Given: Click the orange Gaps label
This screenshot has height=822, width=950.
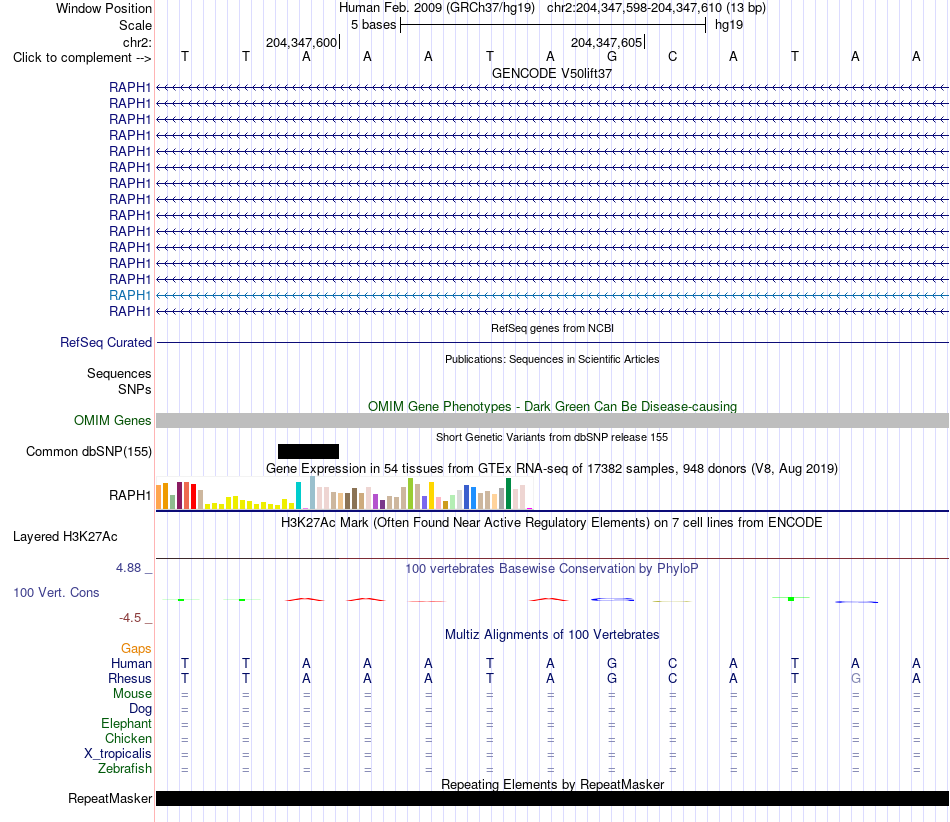Looking at the screenshot, I should (136, 649).
